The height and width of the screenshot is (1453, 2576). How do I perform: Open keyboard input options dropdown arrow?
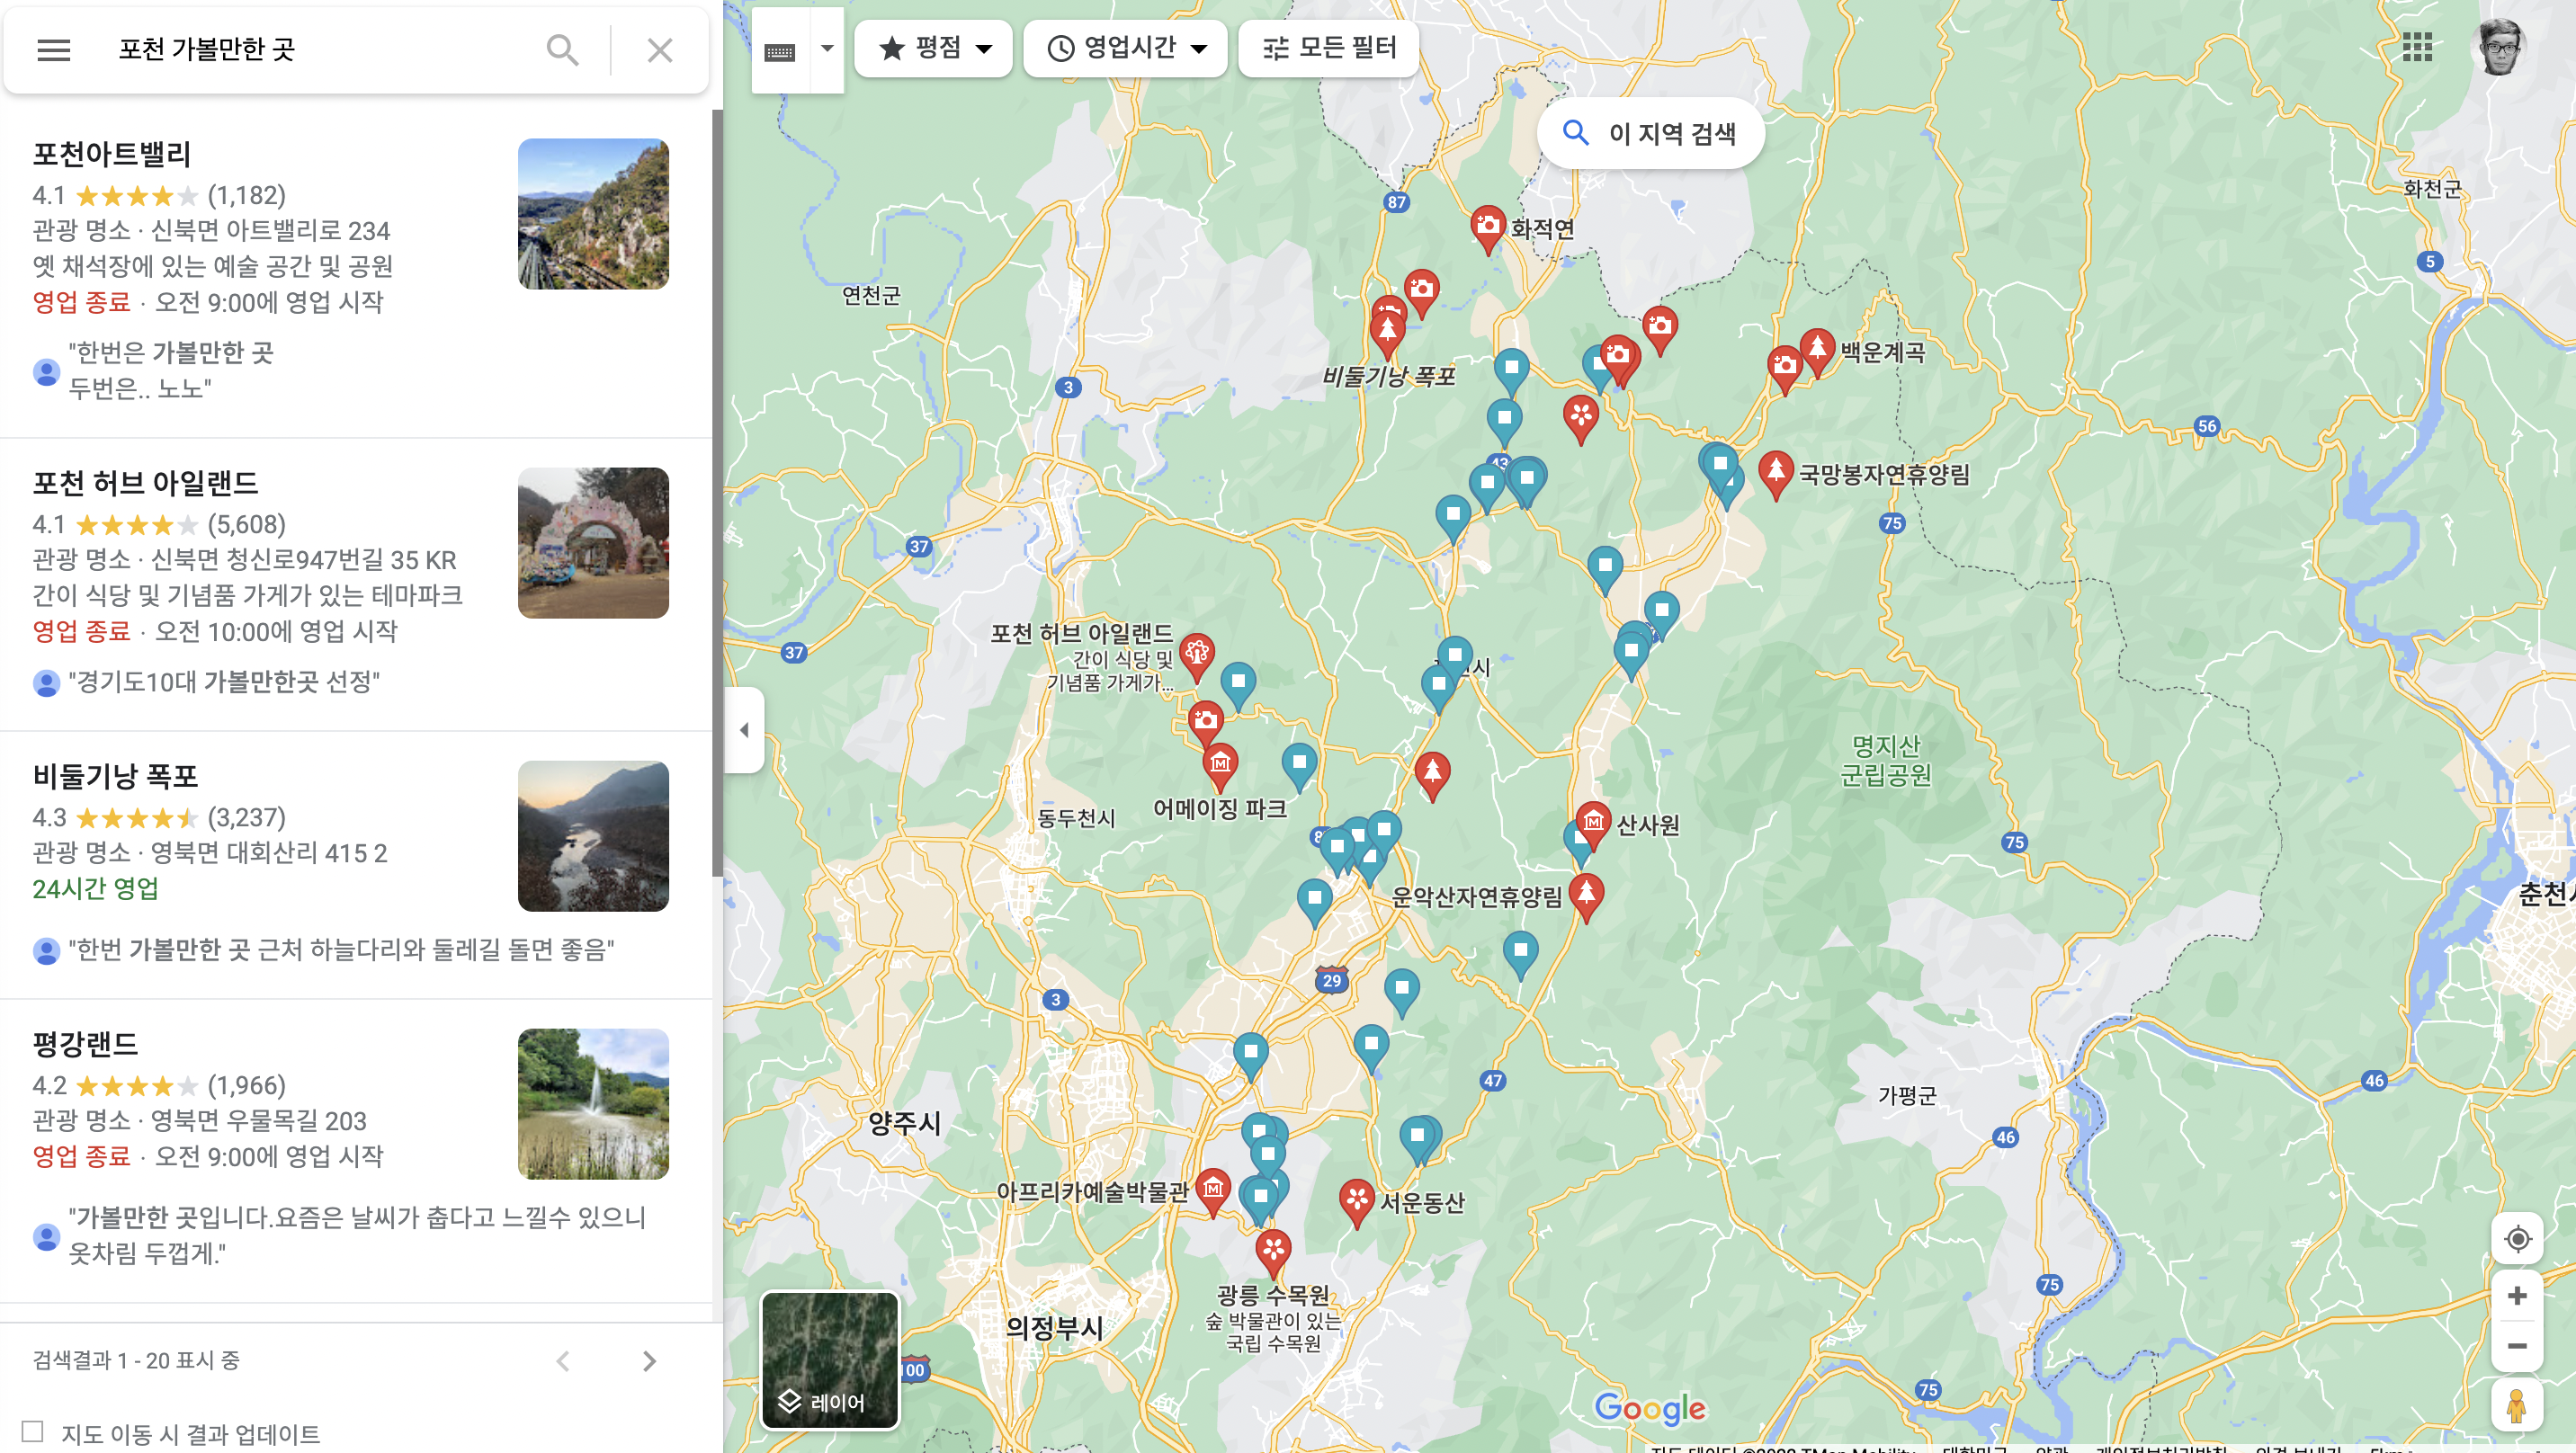click(827, 48)
